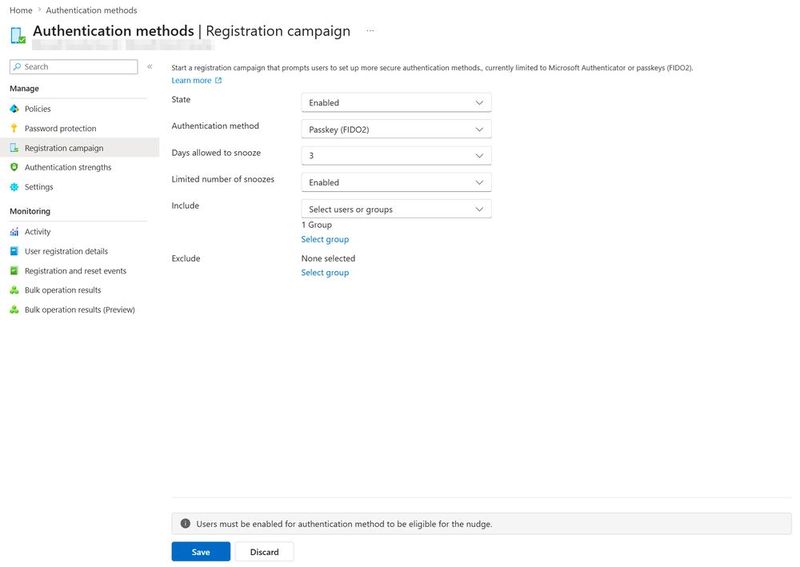Select Registration campaign menu item
Screen dimensions: 800x567
point(80,148)
